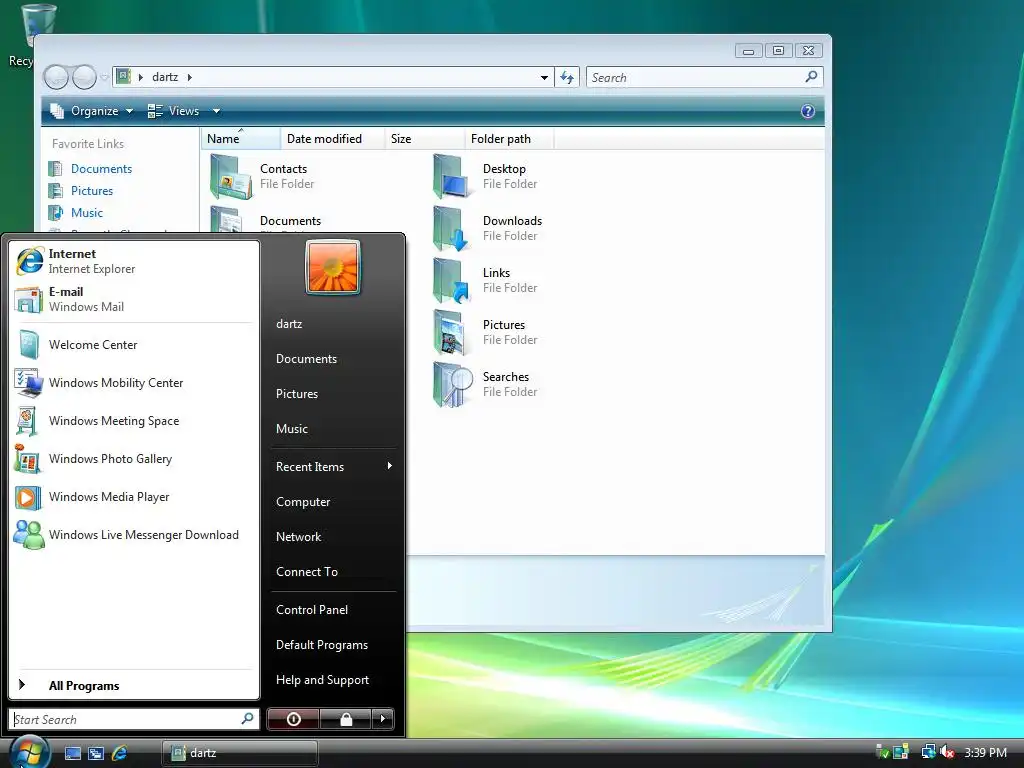Open Windows Meeting Space
1024x768 pixels.
[134, 421]
